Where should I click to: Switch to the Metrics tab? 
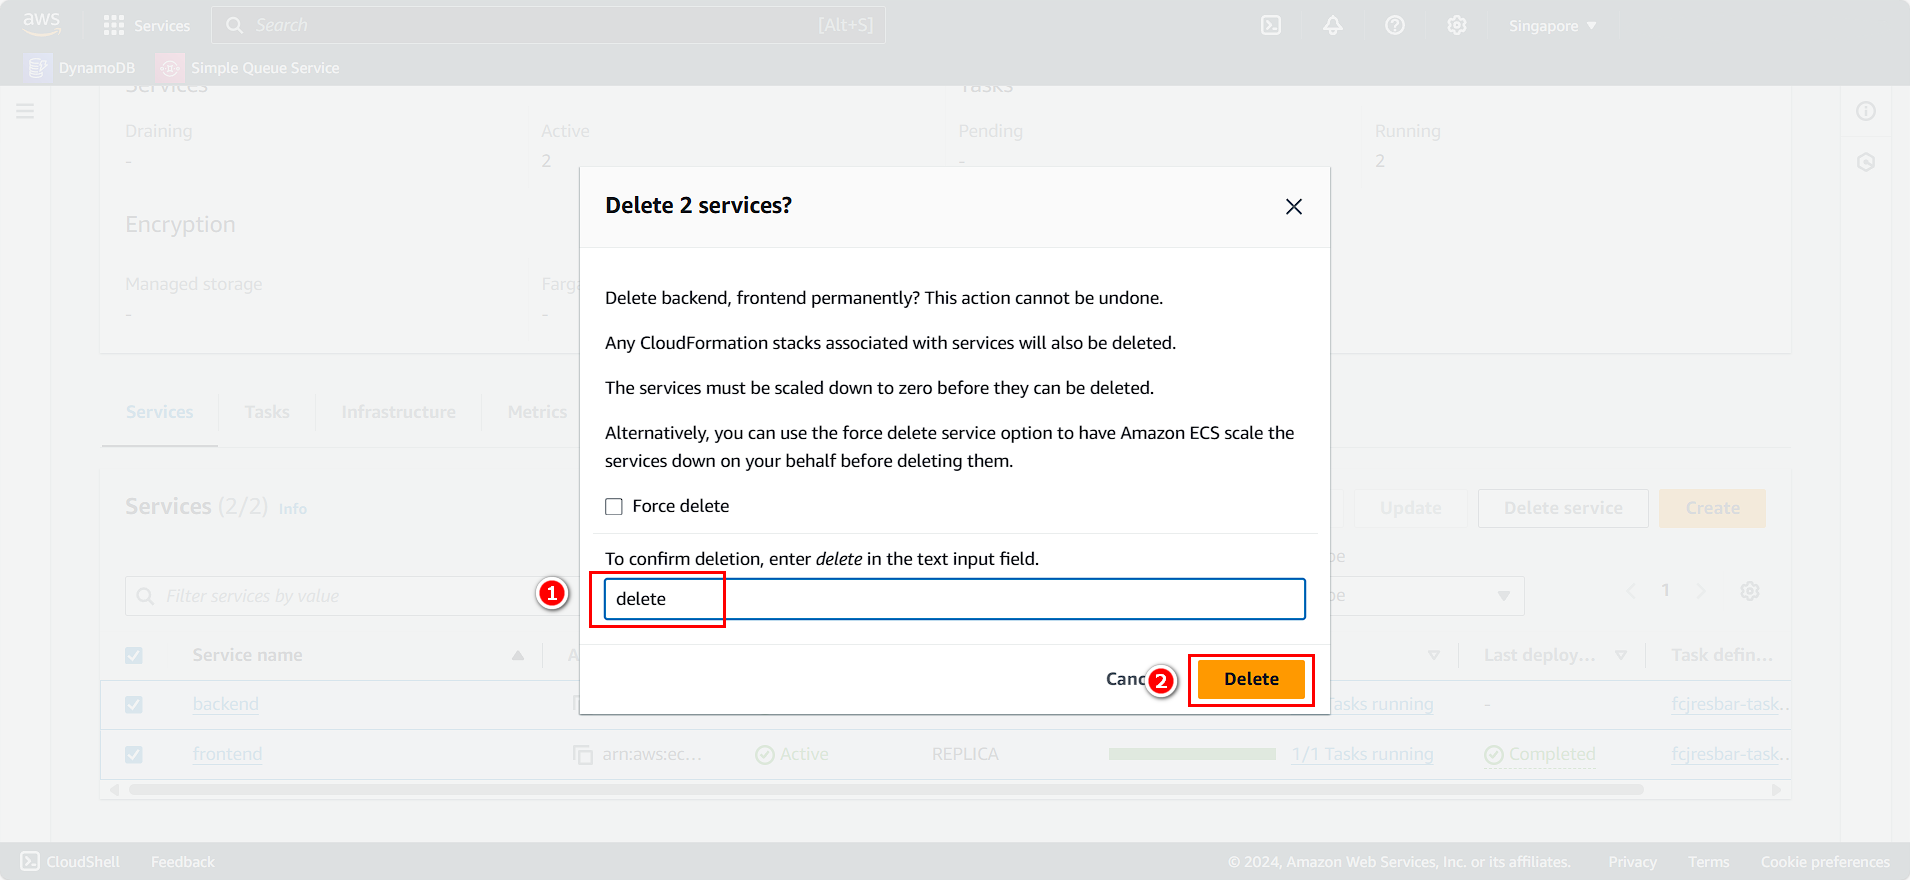pos(537,412)
